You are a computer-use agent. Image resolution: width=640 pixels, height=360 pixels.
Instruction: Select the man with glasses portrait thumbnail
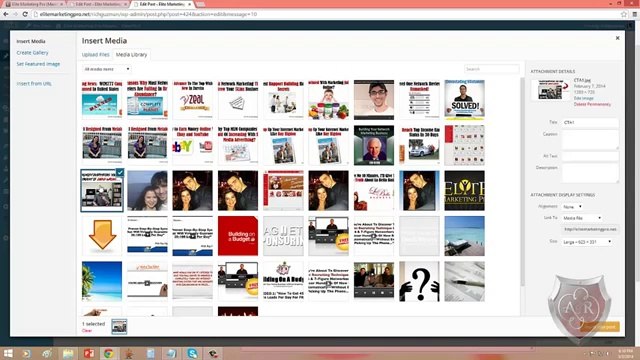click(374, 100)
